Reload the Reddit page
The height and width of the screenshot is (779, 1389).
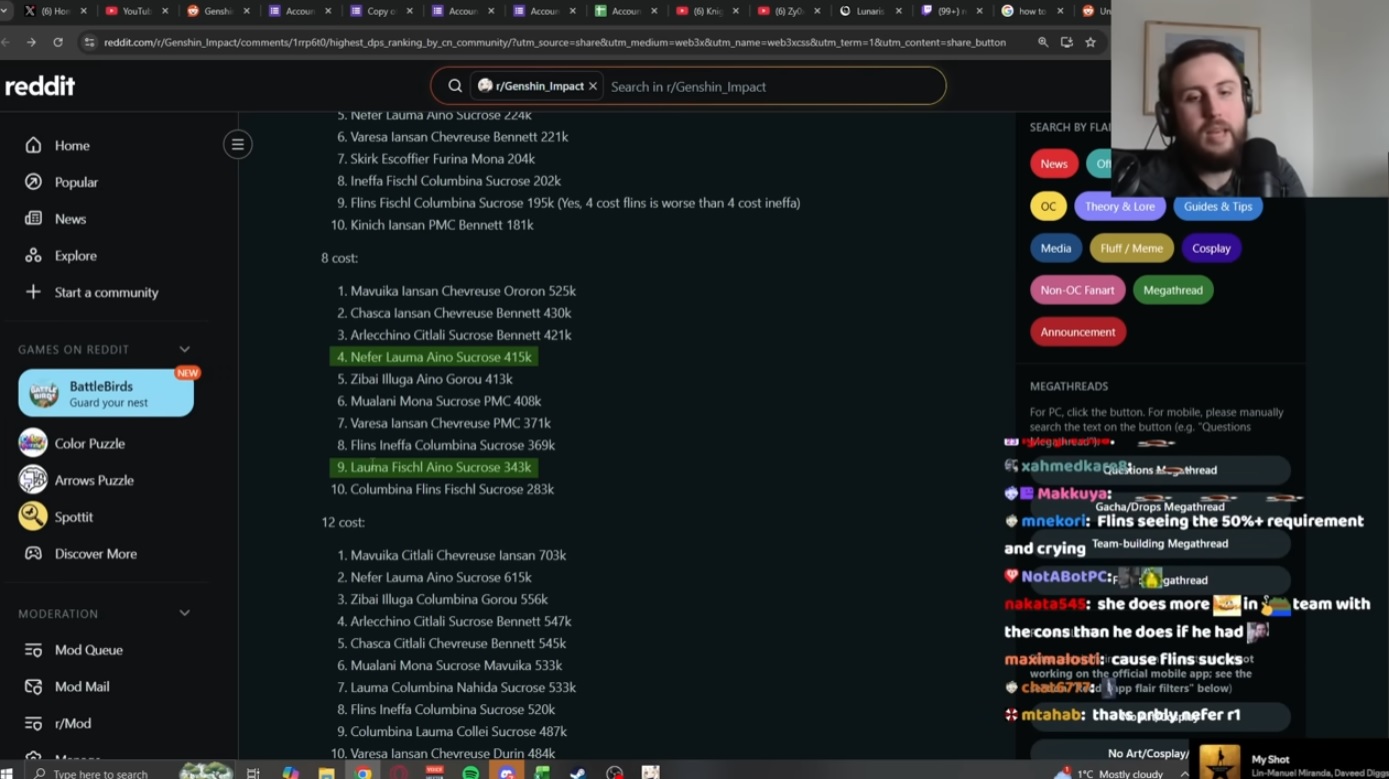click(58, 43)
